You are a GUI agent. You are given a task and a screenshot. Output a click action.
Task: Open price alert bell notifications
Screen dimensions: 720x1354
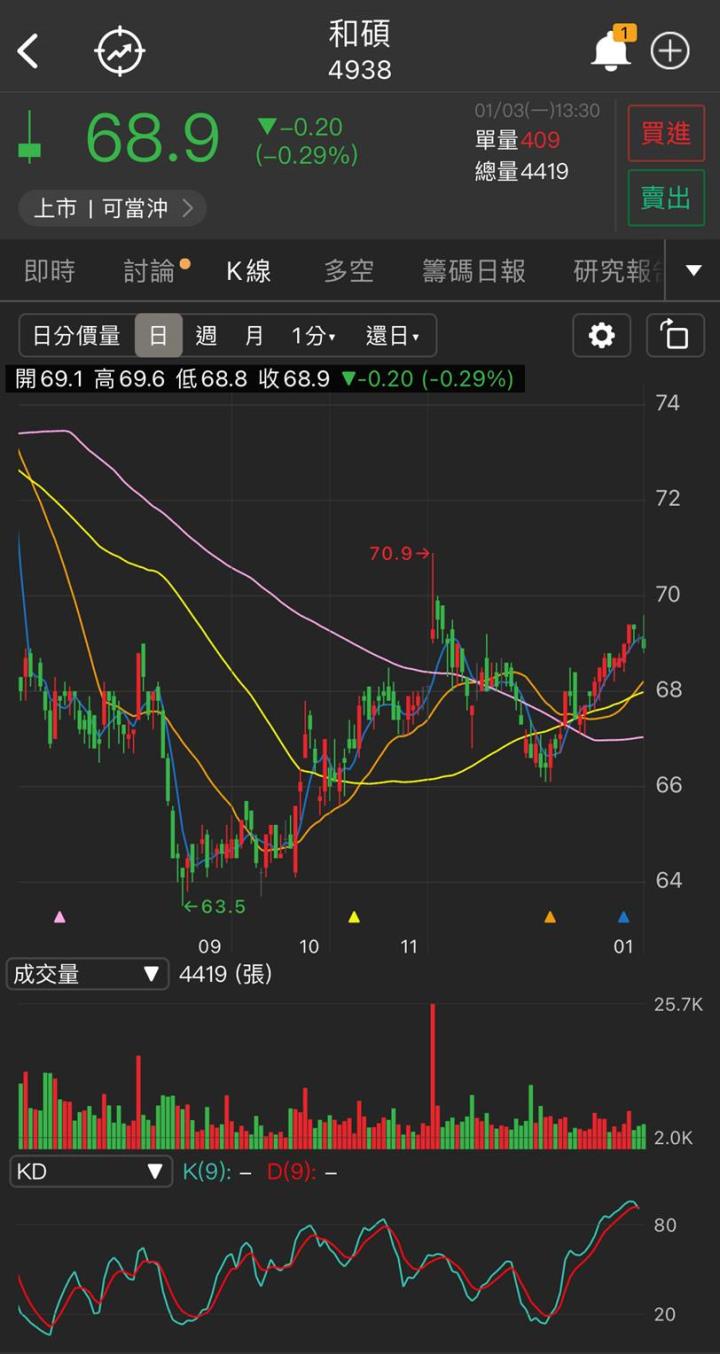point(611,50)
